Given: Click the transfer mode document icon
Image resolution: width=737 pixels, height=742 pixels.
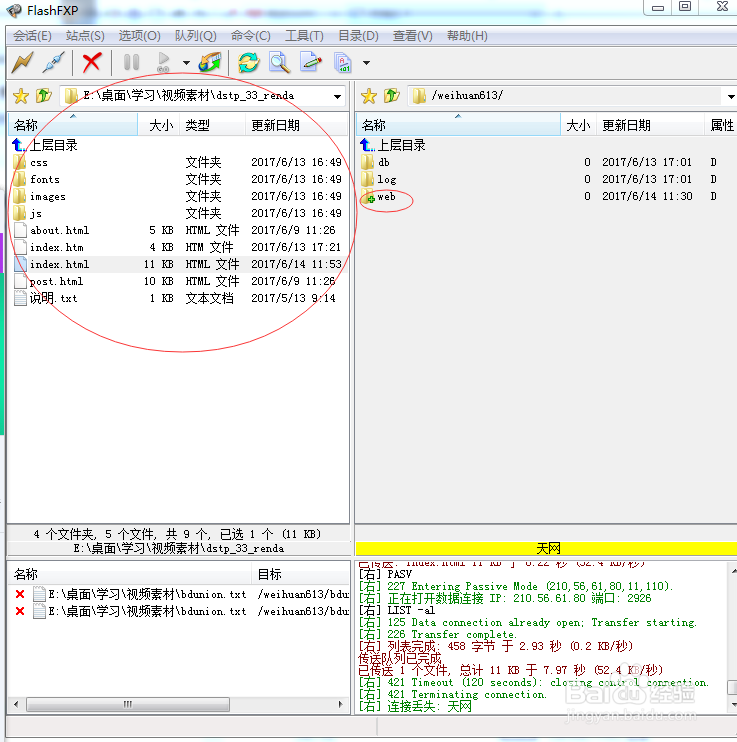Looking at the screenshot, I should (342, 62).
